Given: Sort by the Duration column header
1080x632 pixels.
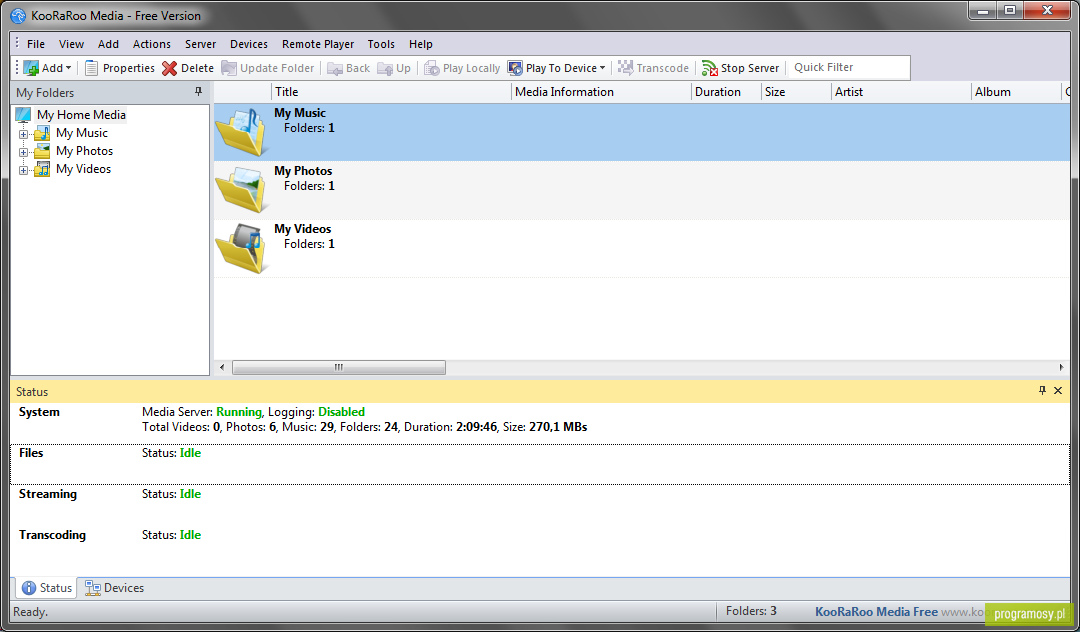Looking at the screenshot, I should click(727, 92).
